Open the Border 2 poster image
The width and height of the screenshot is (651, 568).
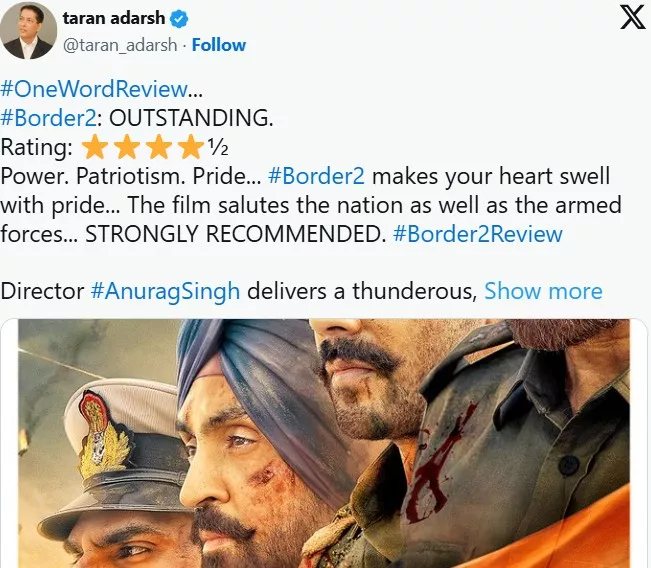coord(324,443)
